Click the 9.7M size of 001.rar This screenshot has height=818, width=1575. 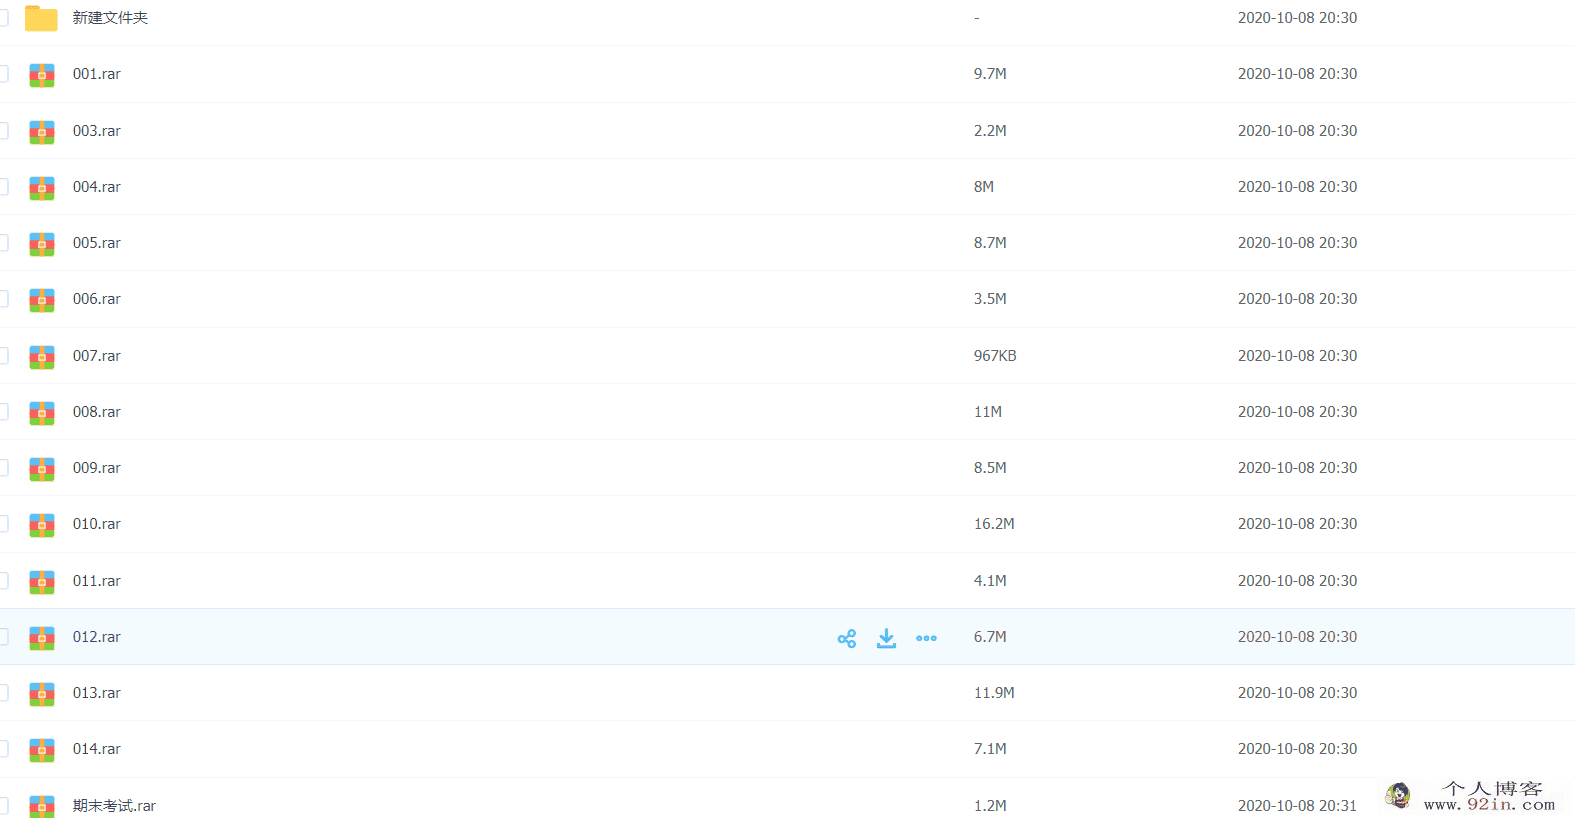pyautogui.click(x=990, y=74)
